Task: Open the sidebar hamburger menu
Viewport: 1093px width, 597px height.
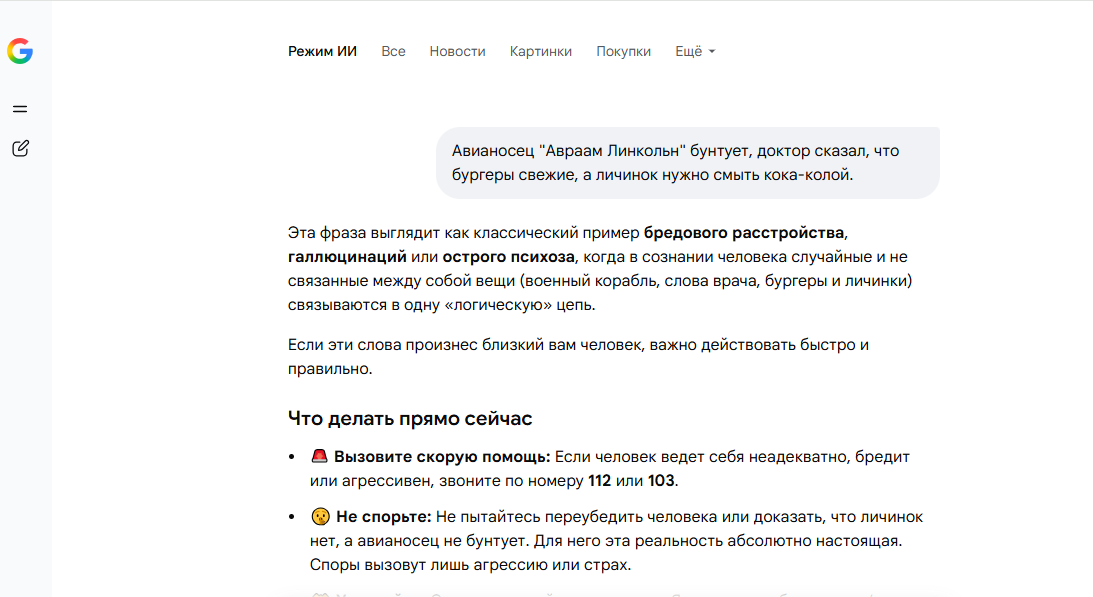Action: click(20, 109)
